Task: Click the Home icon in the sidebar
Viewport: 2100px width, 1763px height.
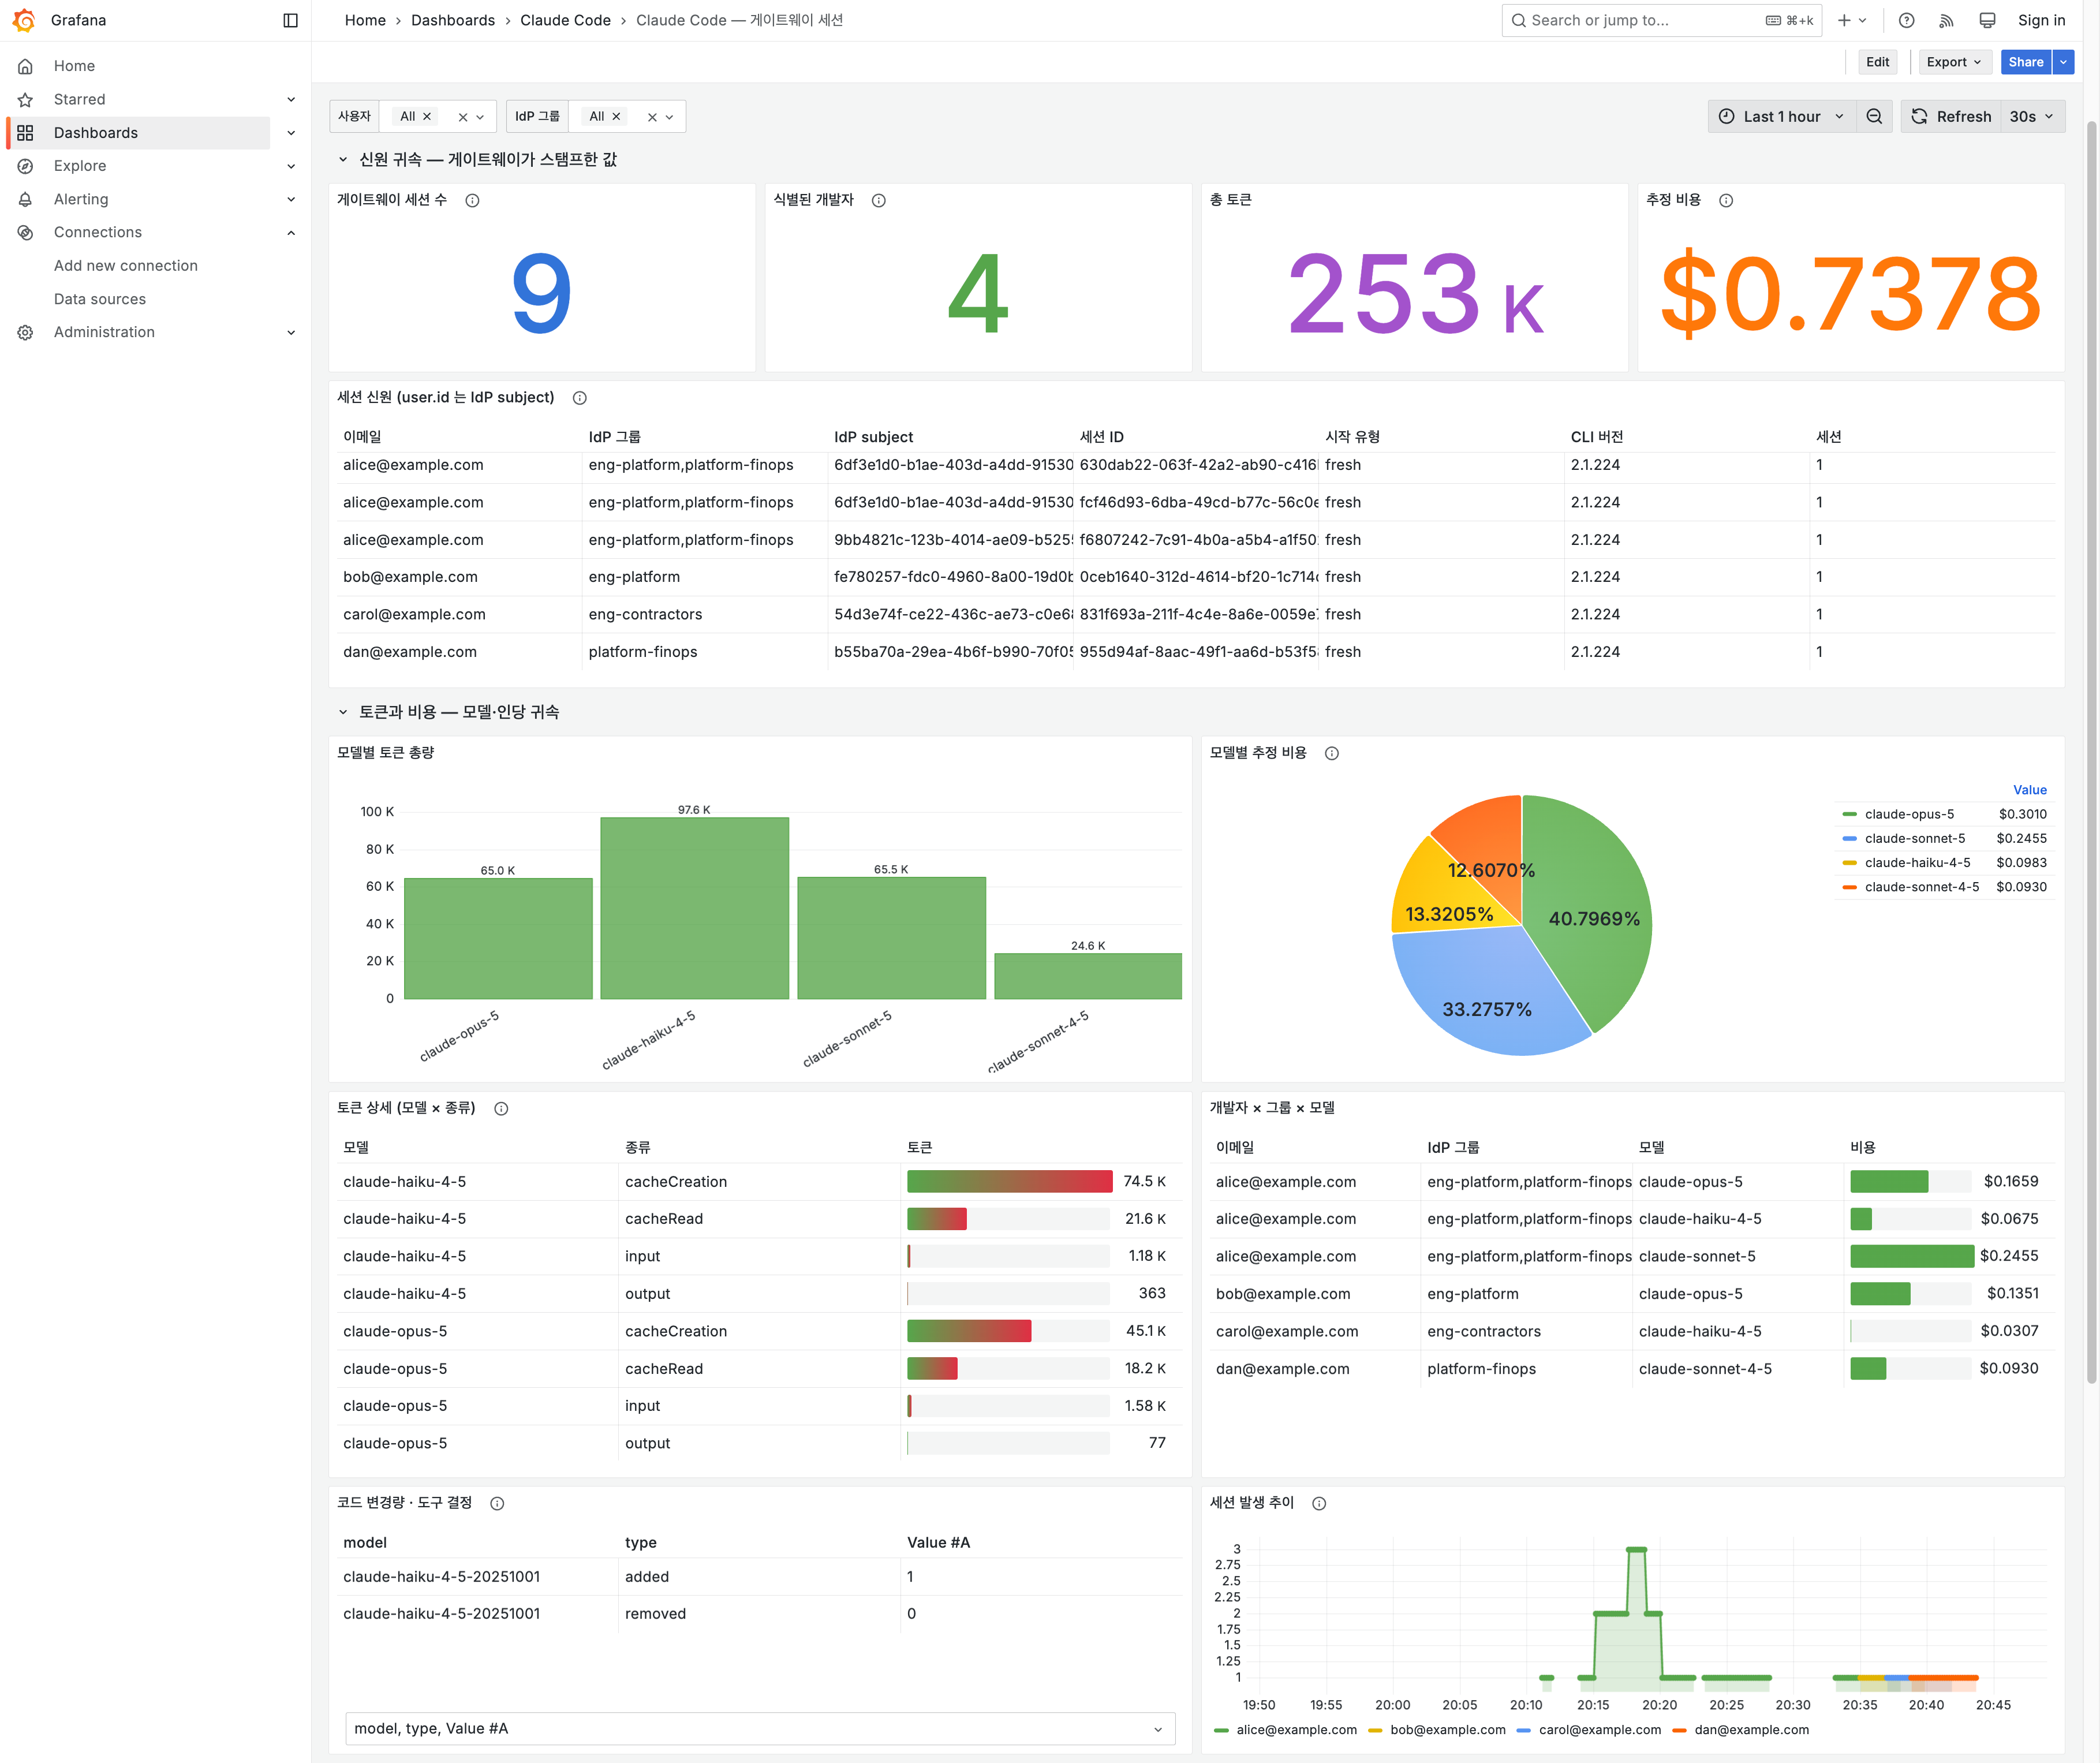Action: (26, 66)
